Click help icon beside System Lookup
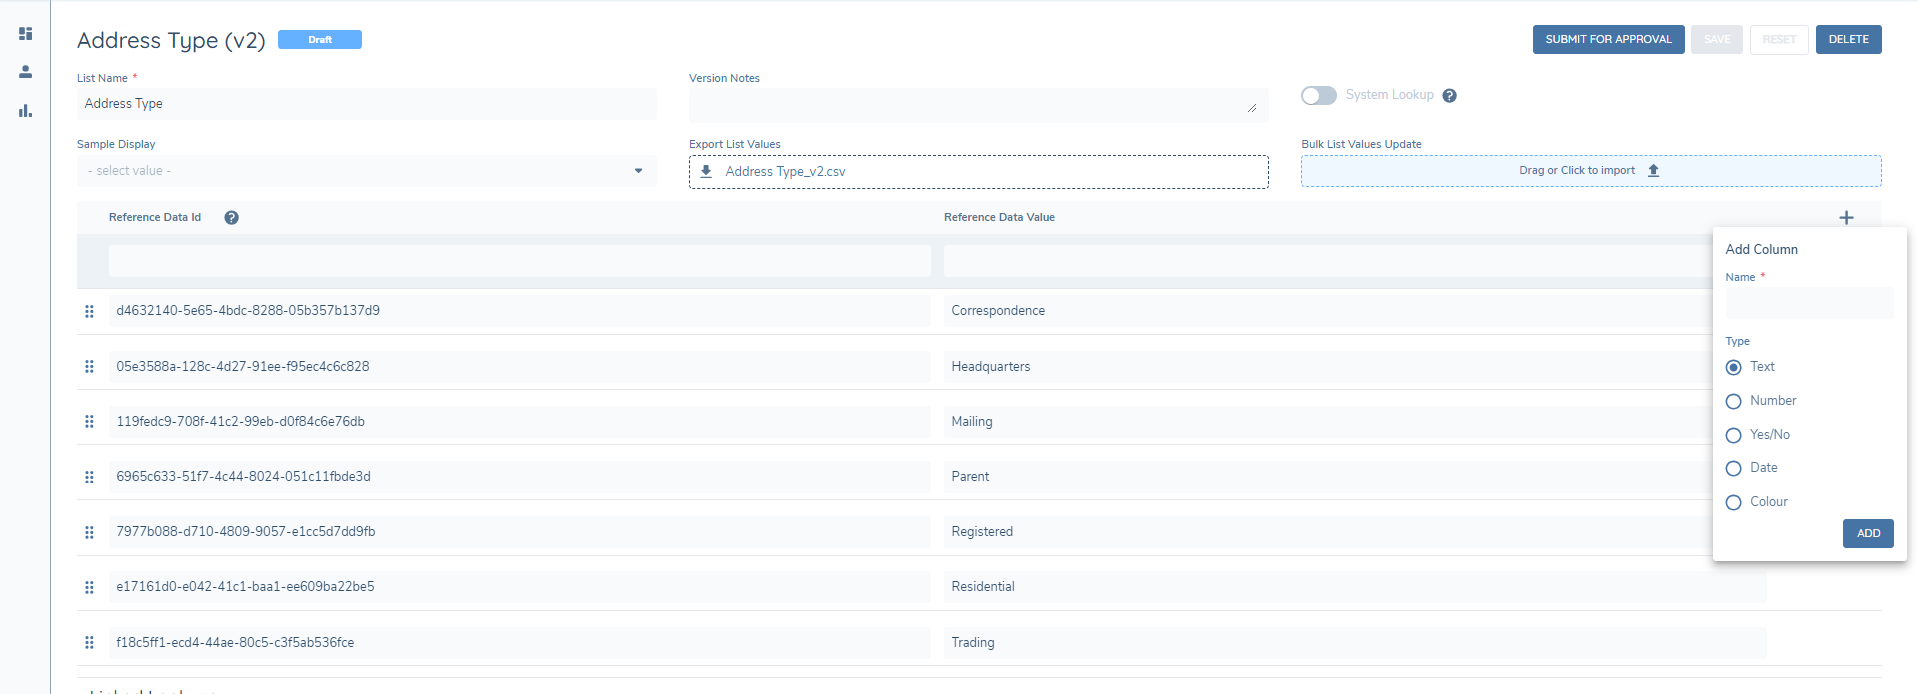 (x=1449, y=96)
